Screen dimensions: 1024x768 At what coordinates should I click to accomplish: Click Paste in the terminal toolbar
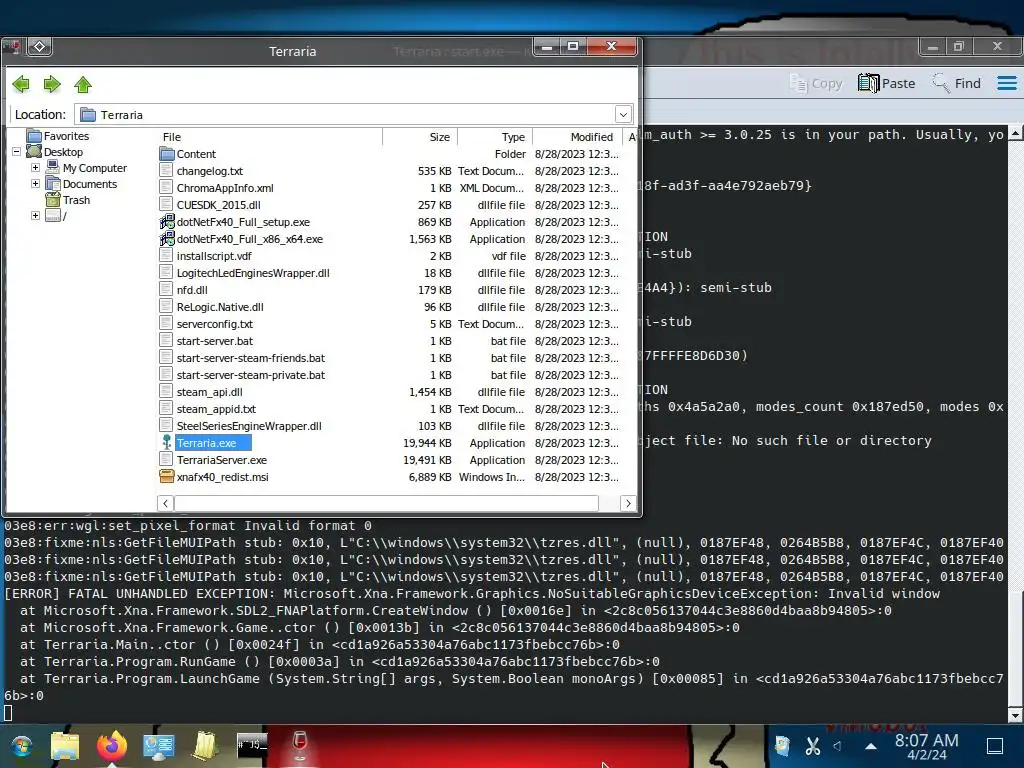tap(886, 84)
